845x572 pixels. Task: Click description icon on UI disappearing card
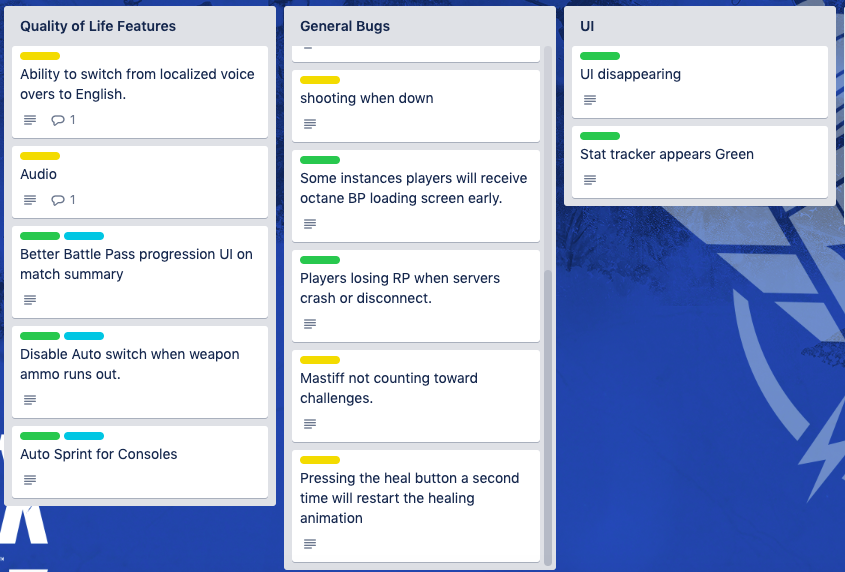tap(590, 100)
